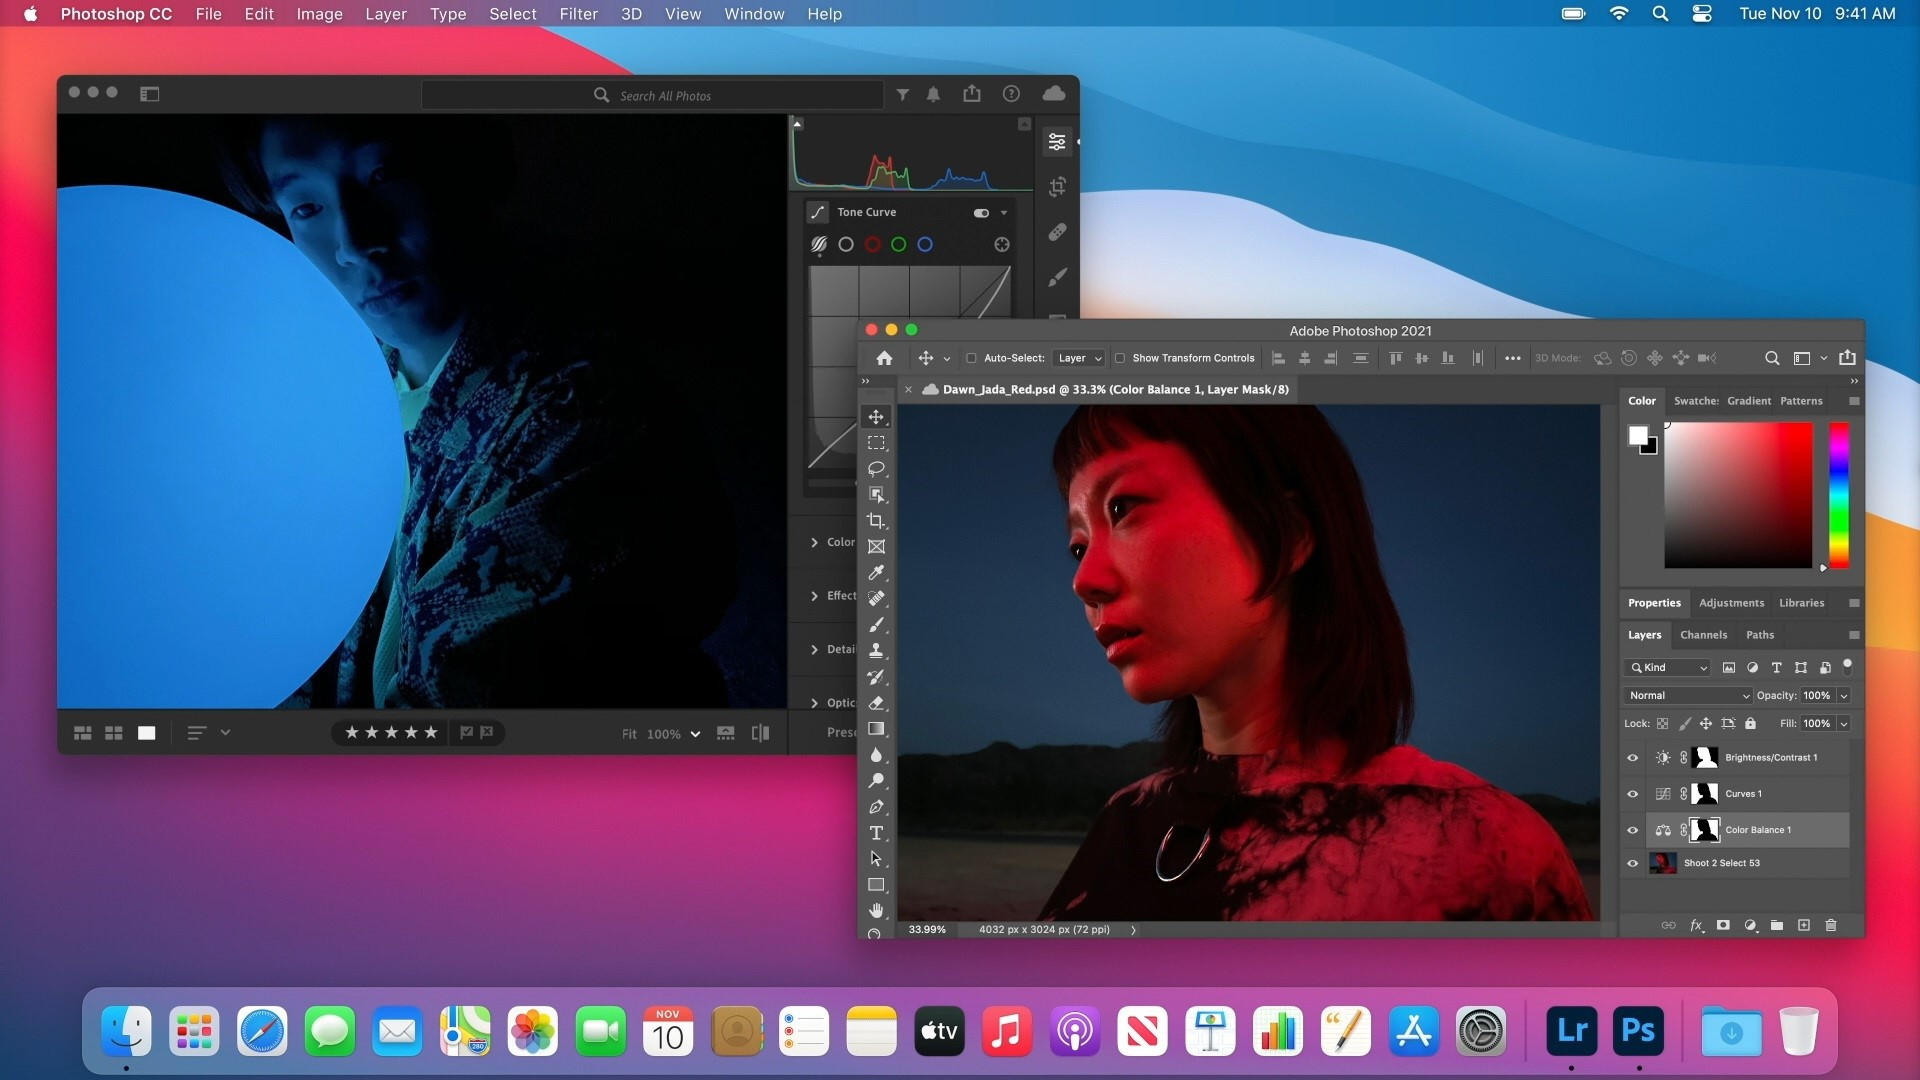Select the Lasso tool in toolbar
Image resolution: width=1920 pixels, height=1080 pixels.
pos(877,468)
